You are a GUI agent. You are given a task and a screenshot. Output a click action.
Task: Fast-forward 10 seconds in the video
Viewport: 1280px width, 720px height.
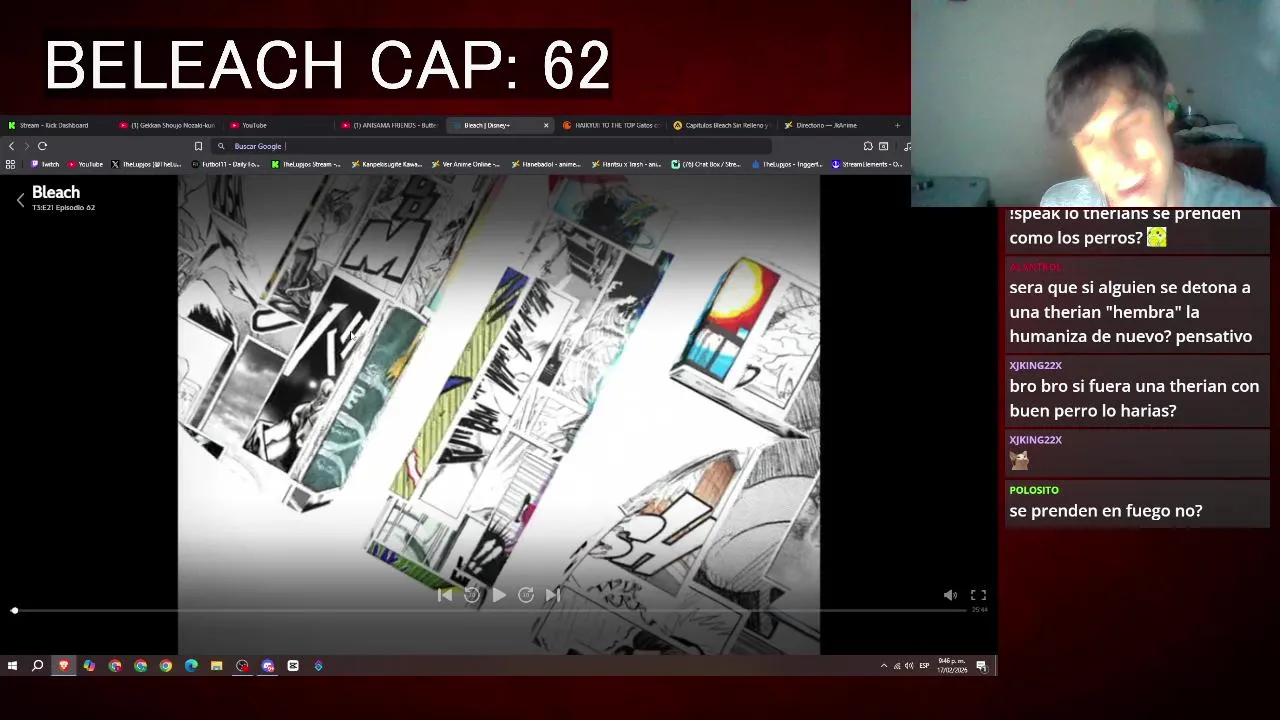click(525, 595)
